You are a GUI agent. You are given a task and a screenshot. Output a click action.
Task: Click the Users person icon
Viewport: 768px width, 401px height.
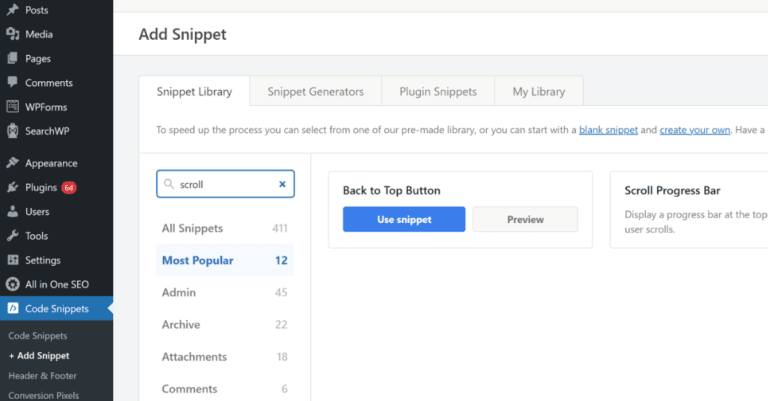pyautogui.click(x=13, y=212)
